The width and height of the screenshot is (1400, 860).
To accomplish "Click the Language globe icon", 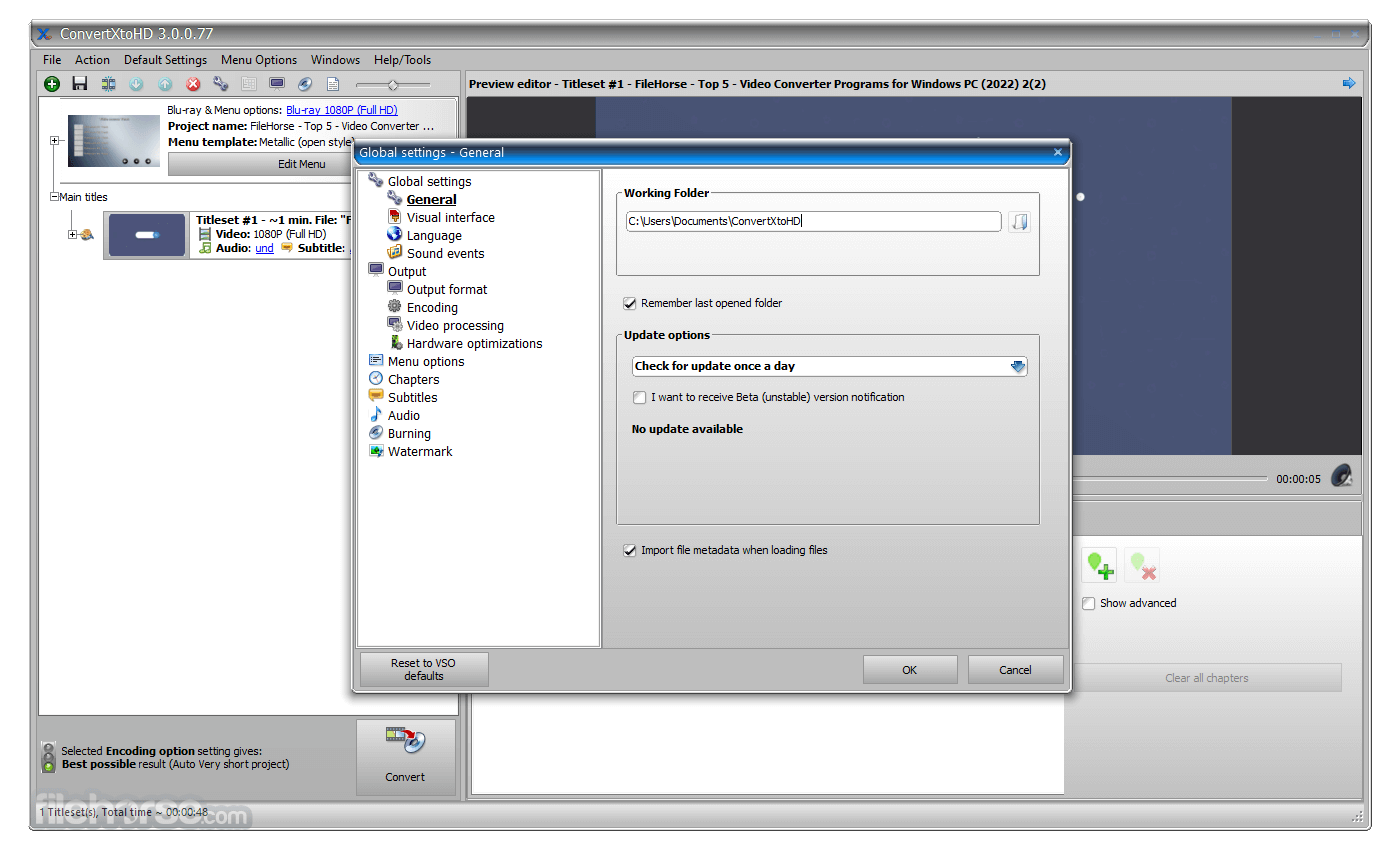I will point(394,235).
